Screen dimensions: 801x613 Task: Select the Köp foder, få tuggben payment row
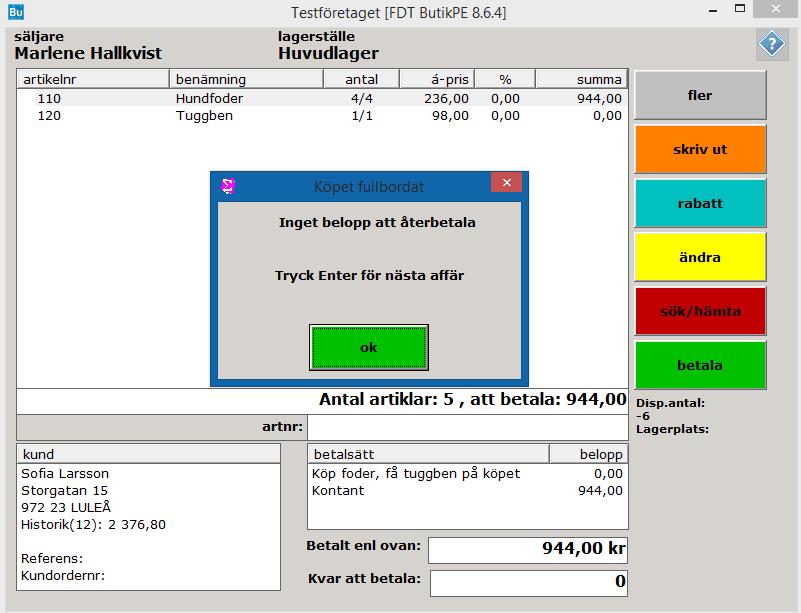[467, 474]
